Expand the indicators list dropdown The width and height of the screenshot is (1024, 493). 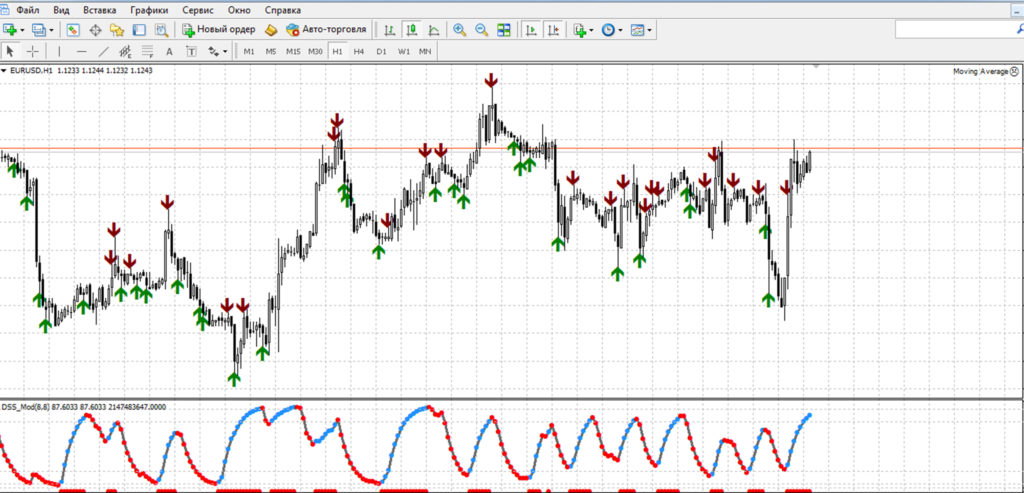[x=592, y=30]
